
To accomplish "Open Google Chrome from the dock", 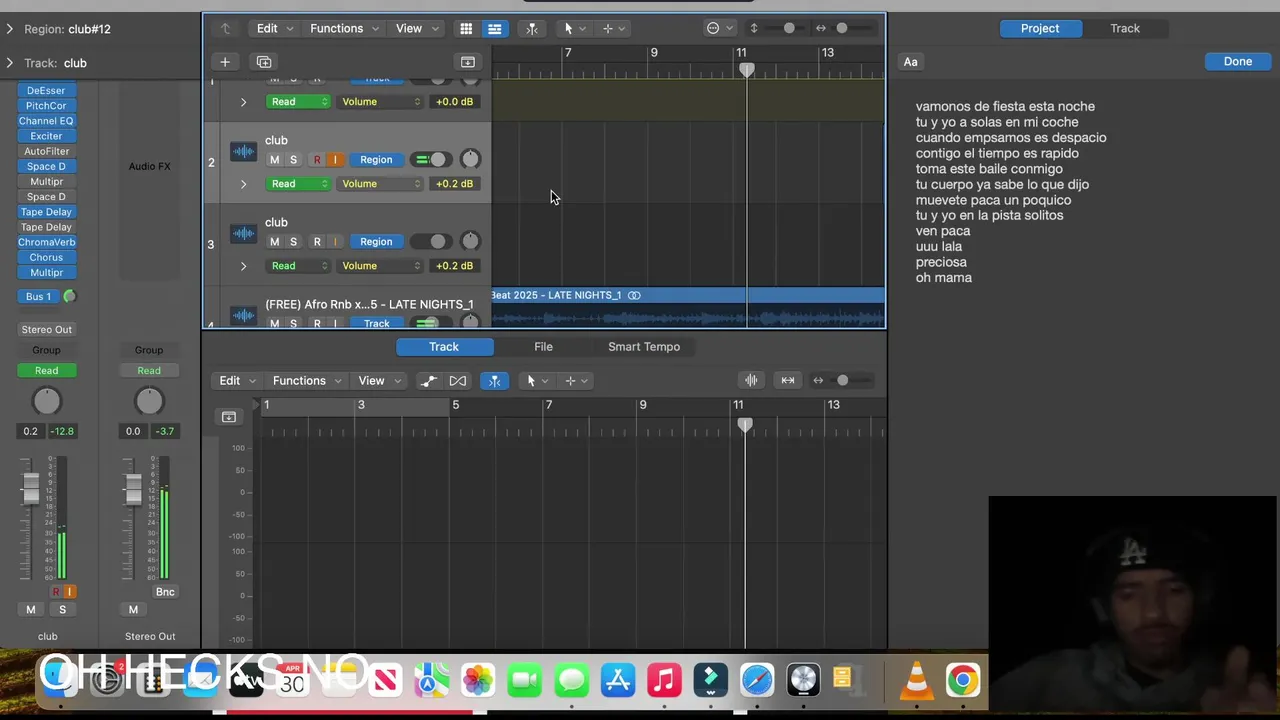I will click(963, 681).
